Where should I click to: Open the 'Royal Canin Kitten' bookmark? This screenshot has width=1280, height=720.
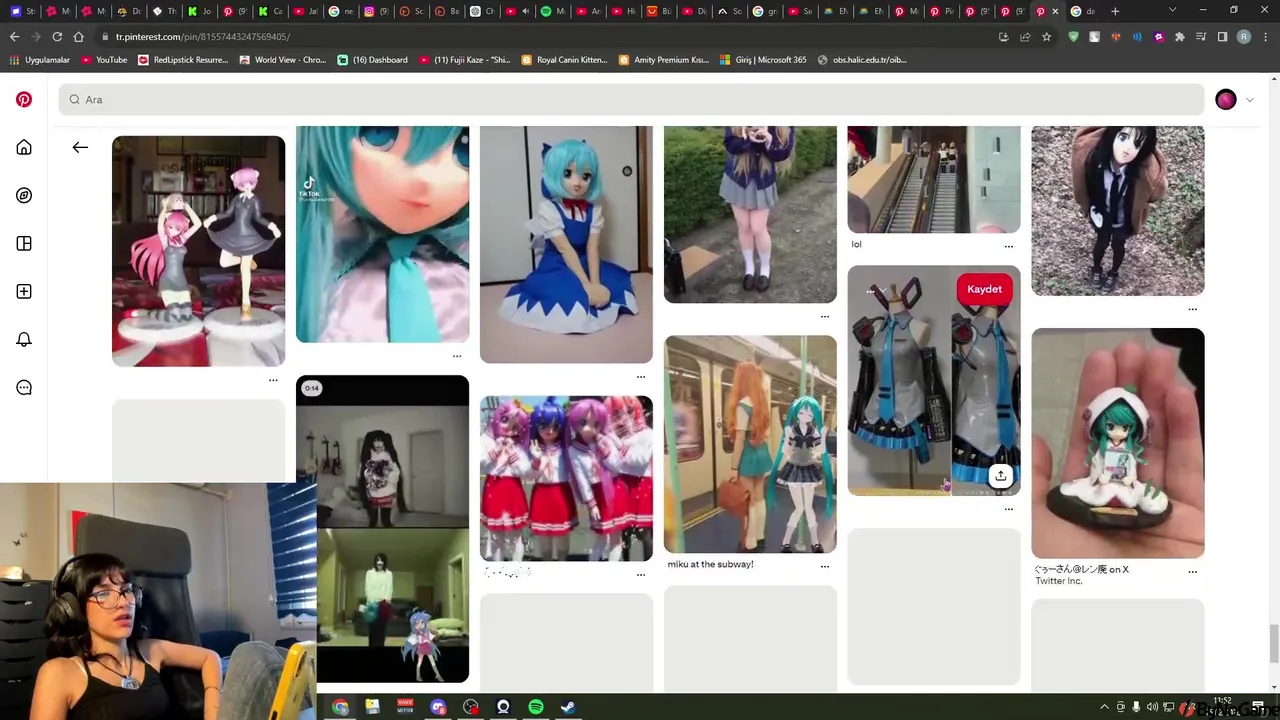(x=564, y=60)
